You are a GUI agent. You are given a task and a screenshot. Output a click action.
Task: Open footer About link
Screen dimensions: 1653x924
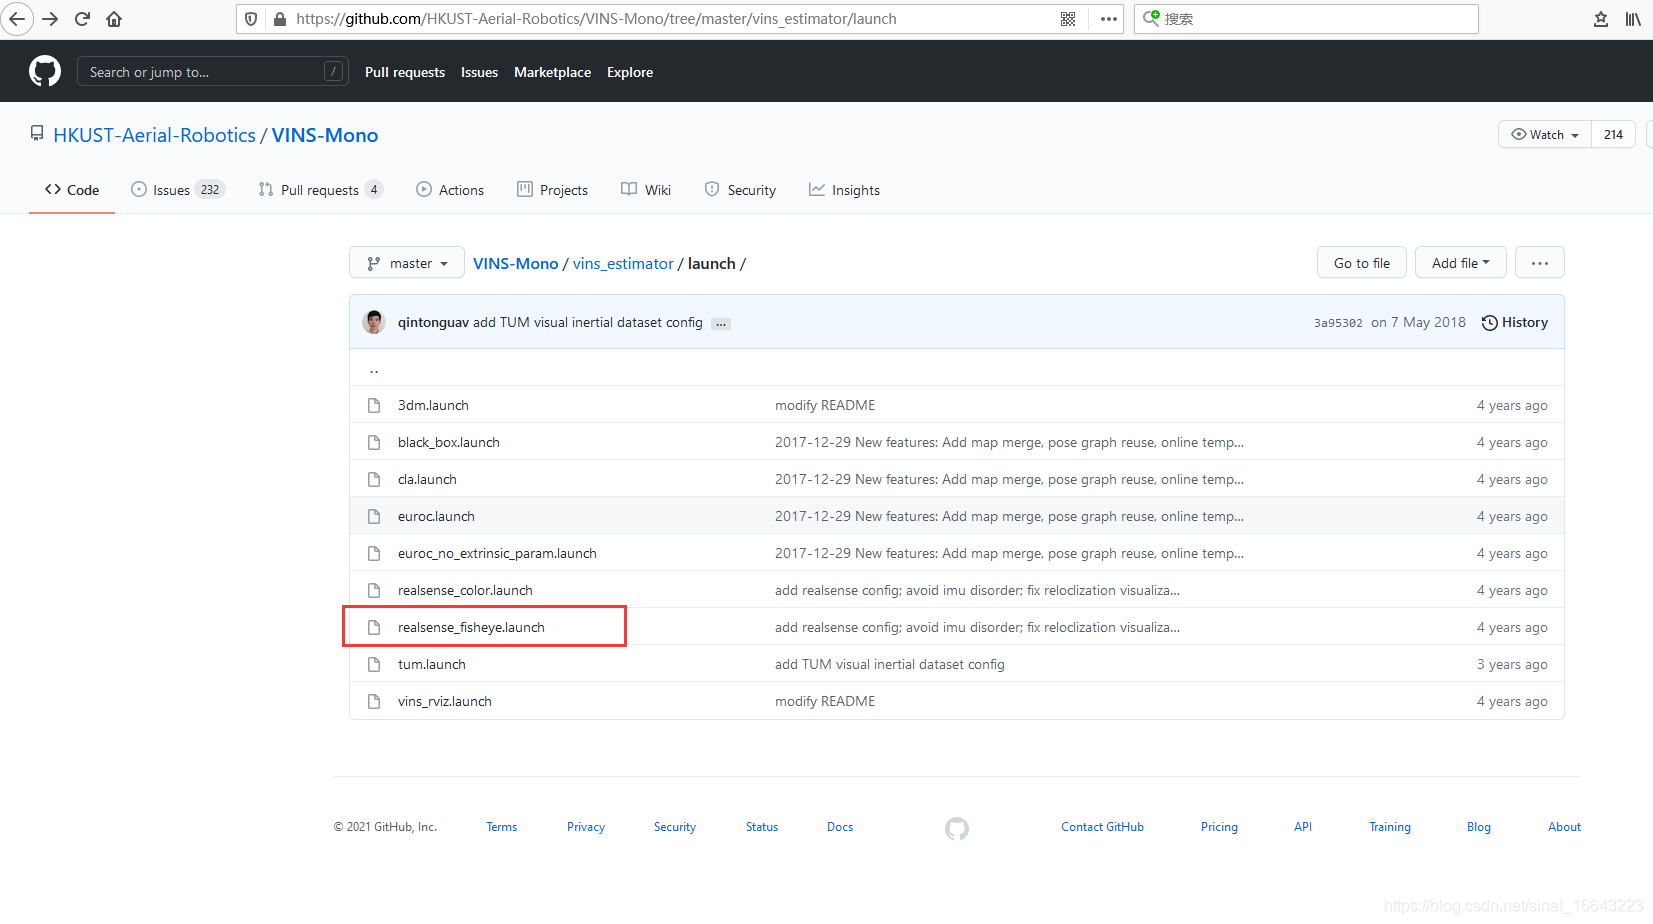point(1564,827)
